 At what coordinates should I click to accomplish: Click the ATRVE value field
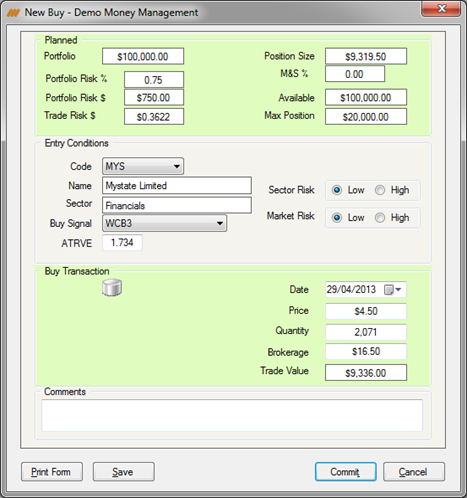[x=122, y=243]
